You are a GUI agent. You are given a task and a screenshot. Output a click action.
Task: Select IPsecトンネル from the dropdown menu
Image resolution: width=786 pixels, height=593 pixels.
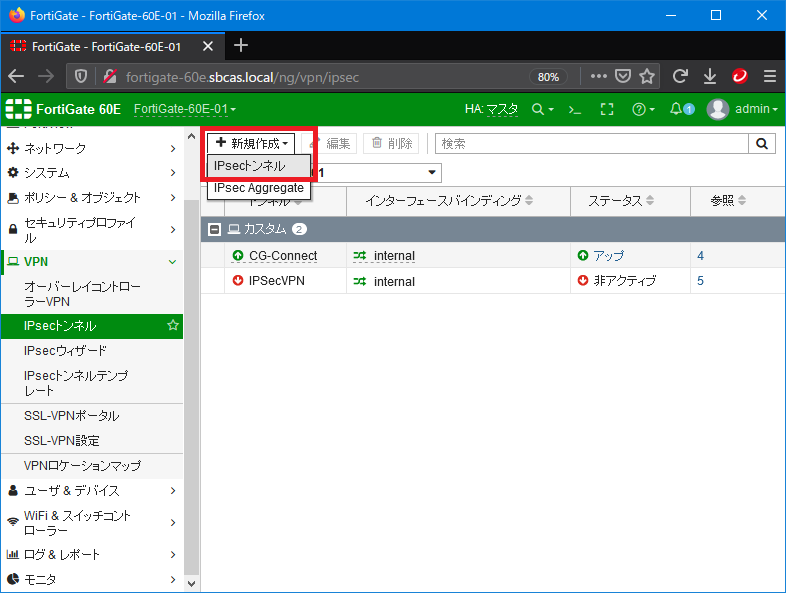pyautogui.click(x=259, y=166)
